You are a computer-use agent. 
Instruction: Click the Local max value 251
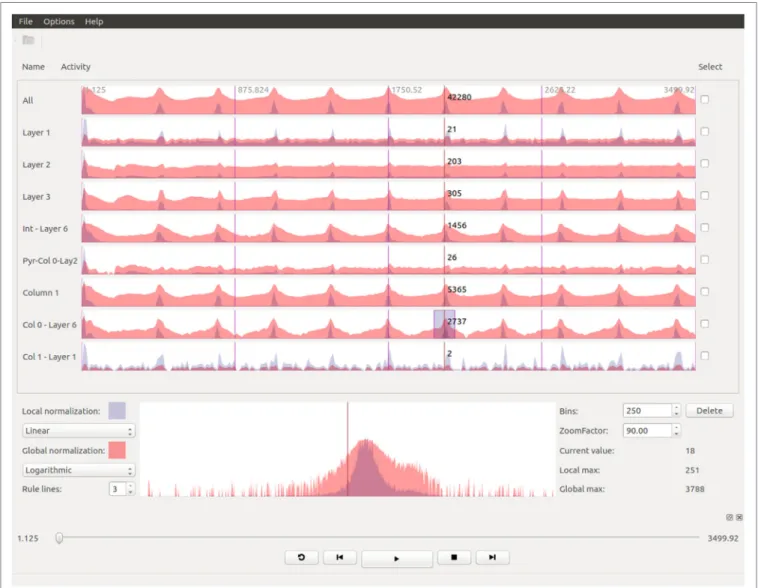click(x=692, y=470)
